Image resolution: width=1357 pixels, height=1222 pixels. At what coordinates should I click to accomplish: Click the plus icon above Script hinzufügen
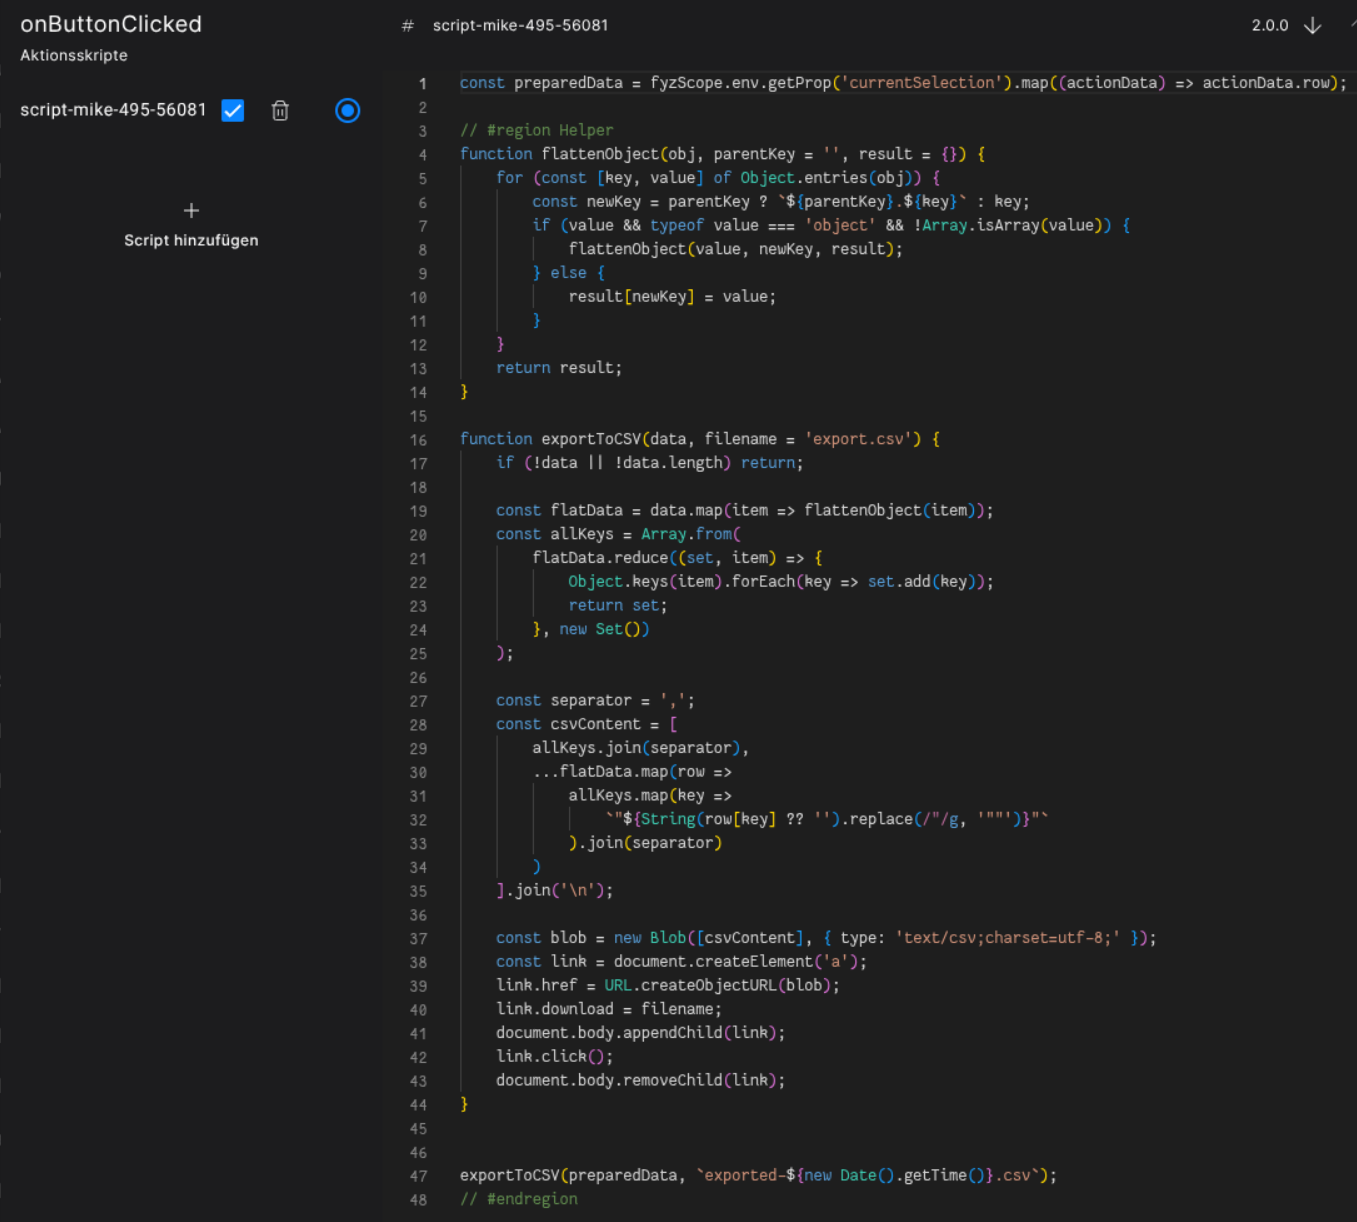tap(191, 211)
